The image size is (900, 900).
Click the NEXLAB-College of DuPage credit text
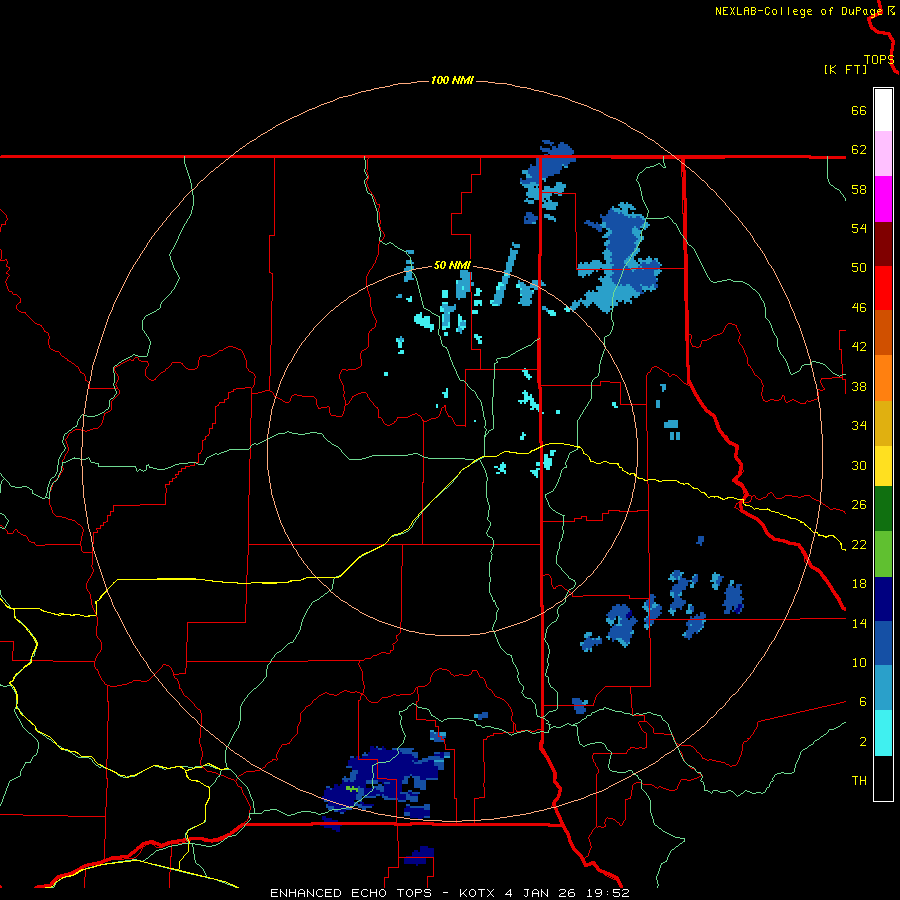point(798,11)
